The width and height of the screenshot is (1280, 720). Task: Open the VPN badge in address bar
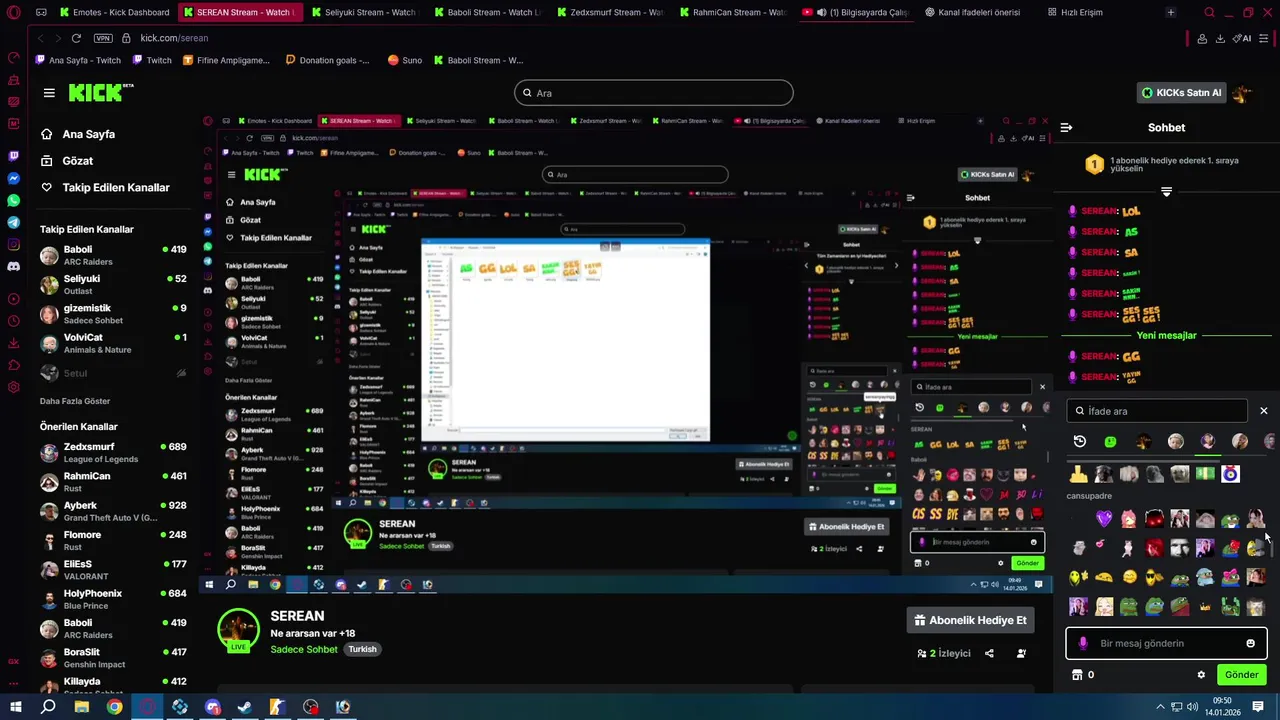103,38
